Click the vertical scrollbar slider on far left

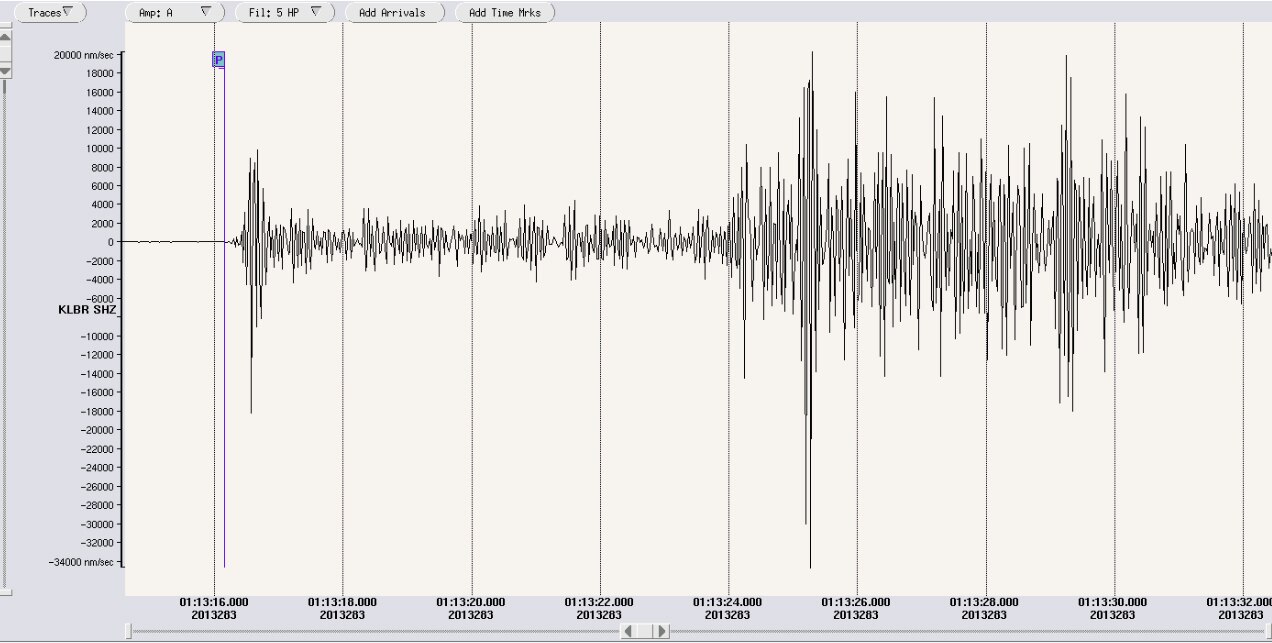4,53
